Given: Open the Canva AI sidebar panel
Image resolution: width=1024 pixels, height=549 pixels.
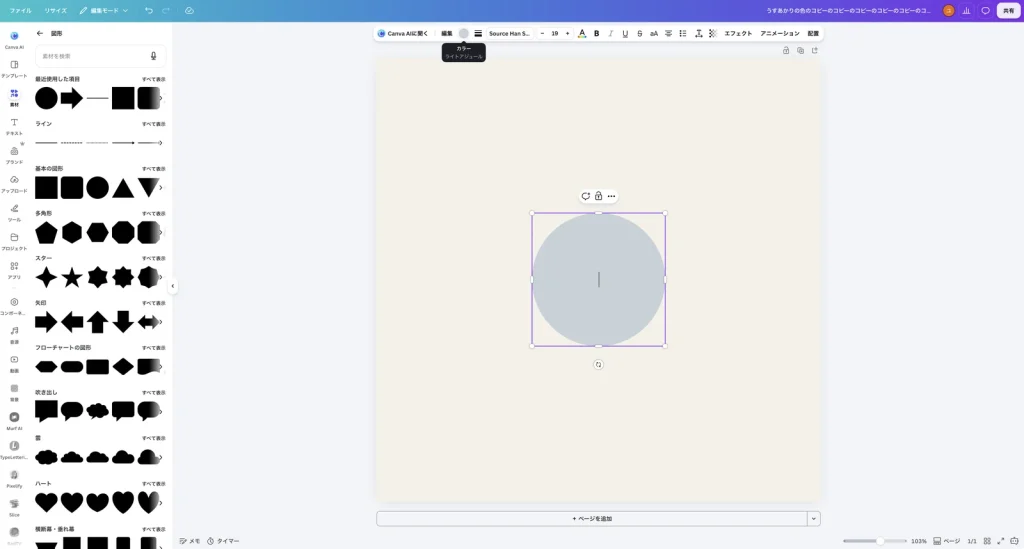Looking at the screenshot, I should pyautogui.click(x=14, y=40).
